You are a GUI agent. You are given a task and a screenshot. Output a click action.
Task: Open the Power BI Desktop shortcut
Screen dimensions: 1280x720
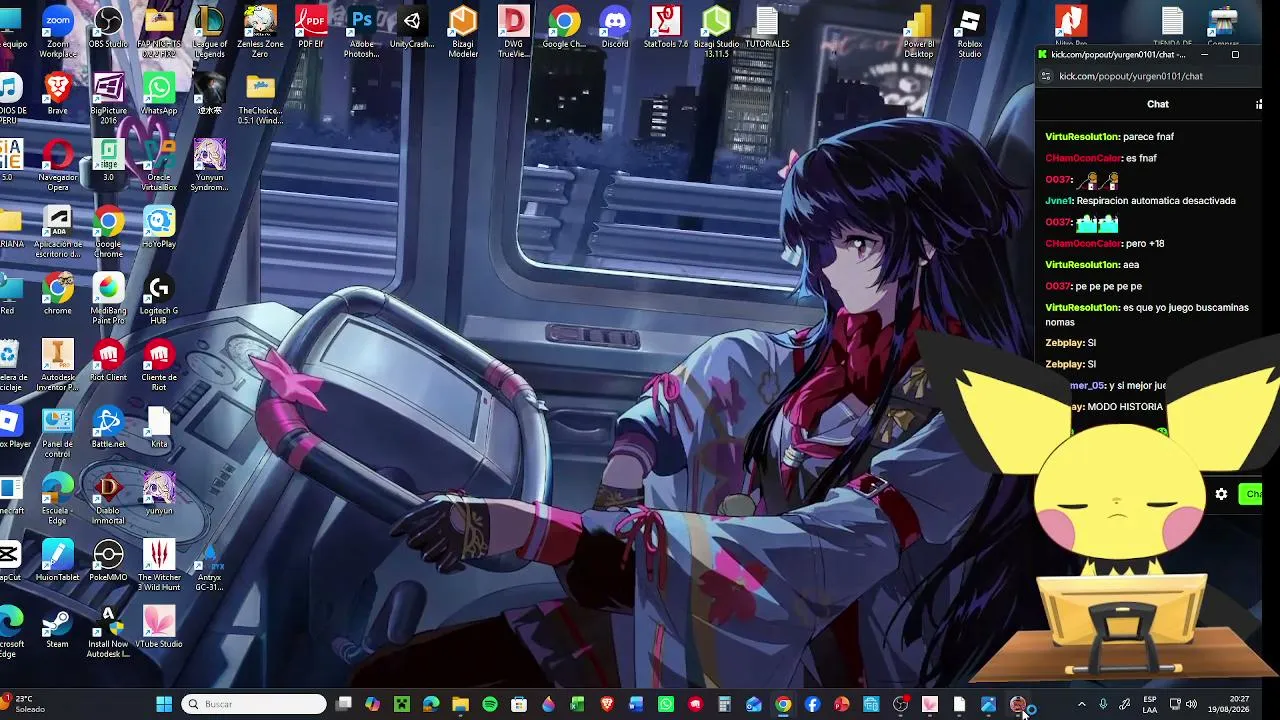[919, 32]
